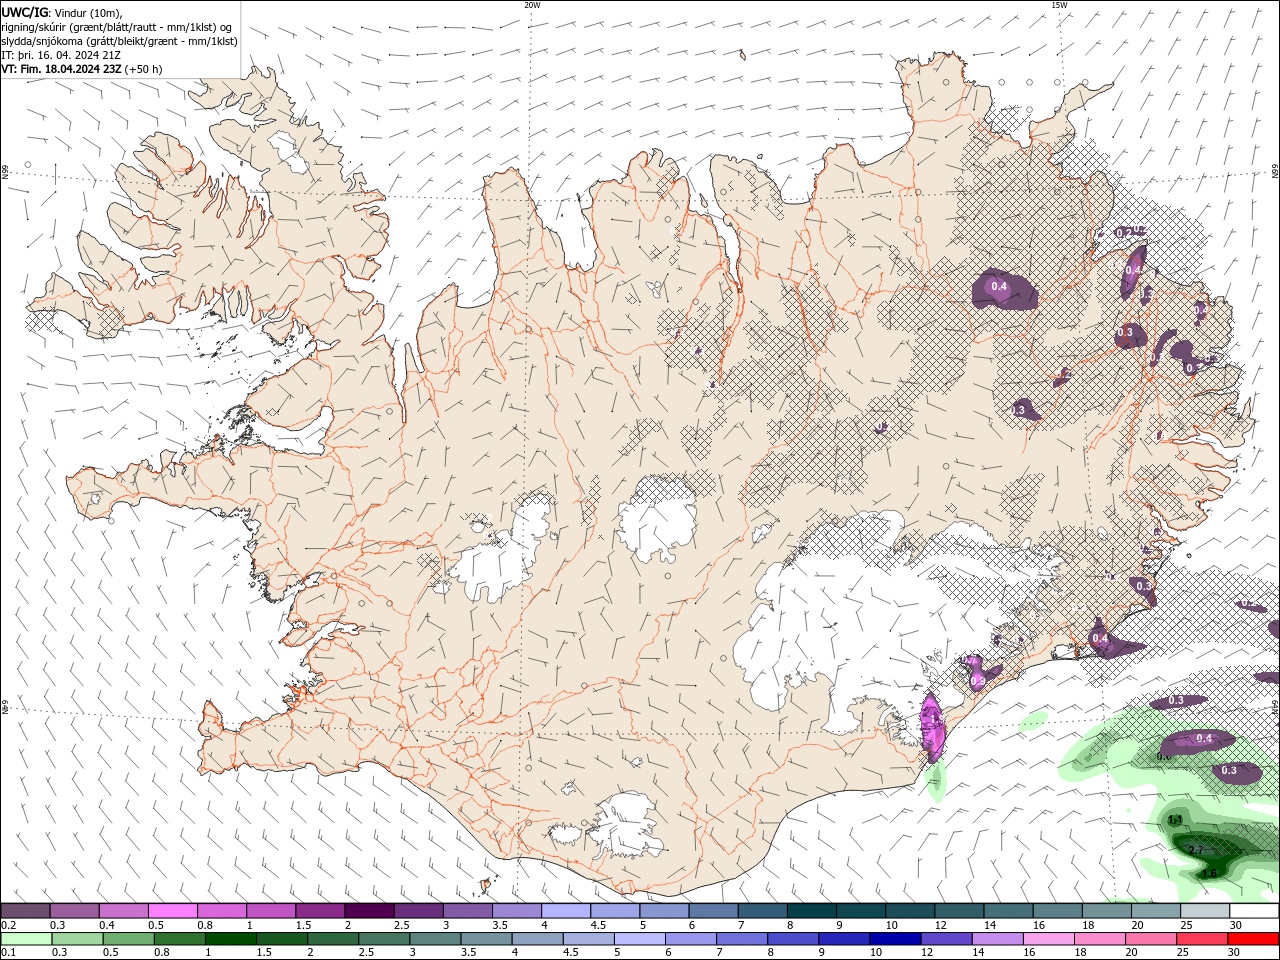Click the 0.2 swatch in the purple snow legend
This screenshot has width=1280, height=960.
[25, 911]
